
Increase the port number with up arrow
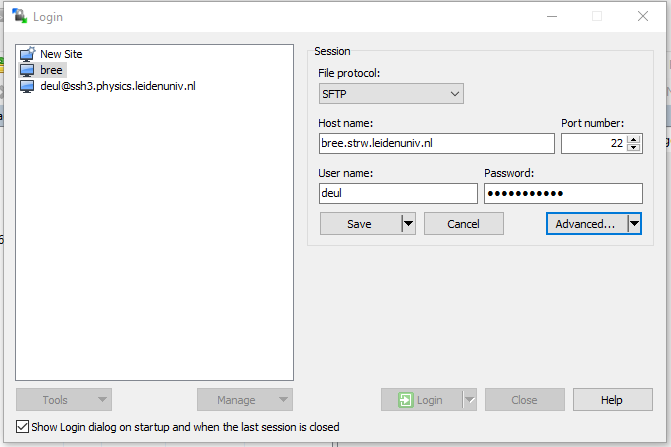point(633,139)
